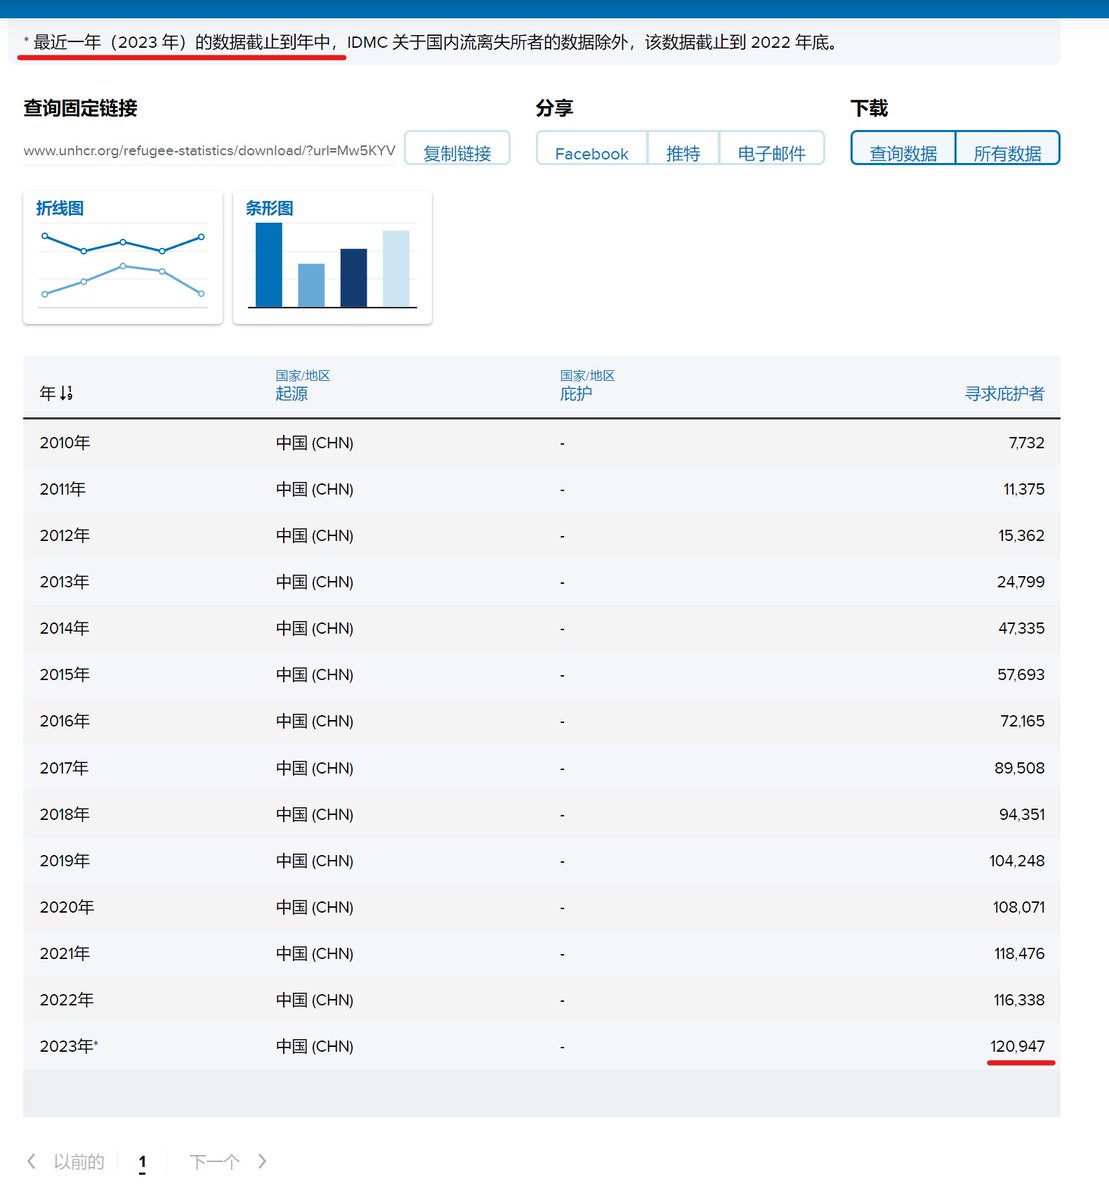The width and height of the screenshot is (1109, 1200).
Task: Click the value 120,947 in the table
Action: pyautogui.click(x=1017, y=1046)
